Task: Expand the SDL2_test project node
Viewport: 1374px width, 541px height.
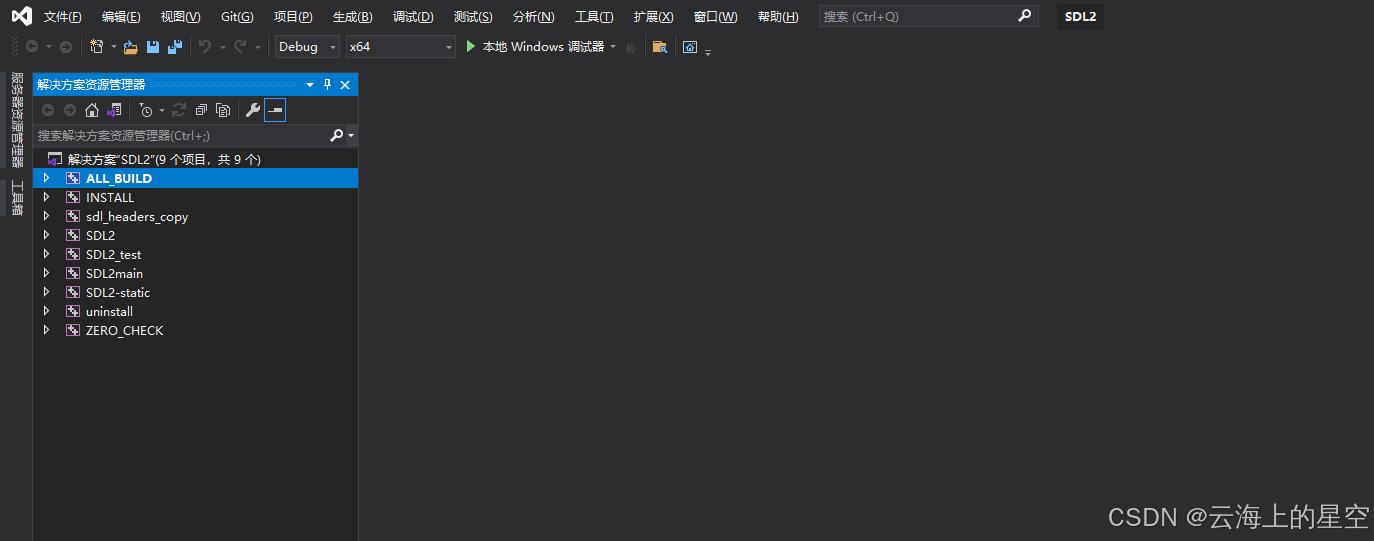Action: click(x=46, y=254)
